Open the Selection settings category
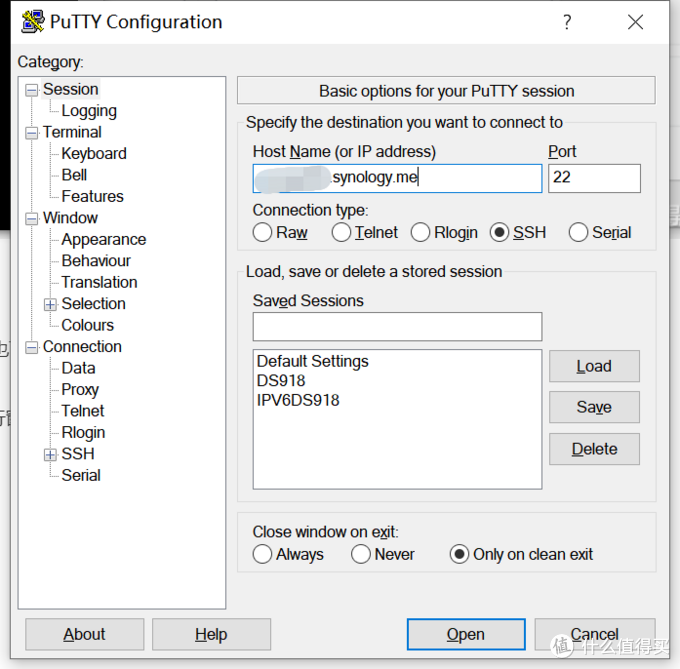The height and width of the screenshot is (669, 680). coord(93,304)
